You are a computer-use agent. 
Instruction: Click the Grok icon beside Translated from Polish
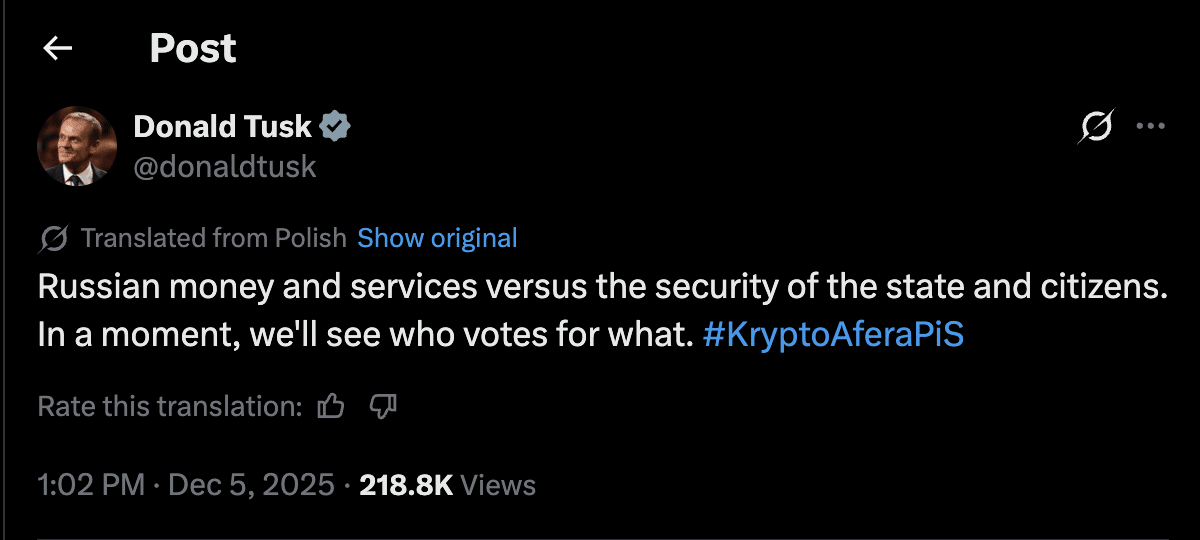click(x=53, y=238)
